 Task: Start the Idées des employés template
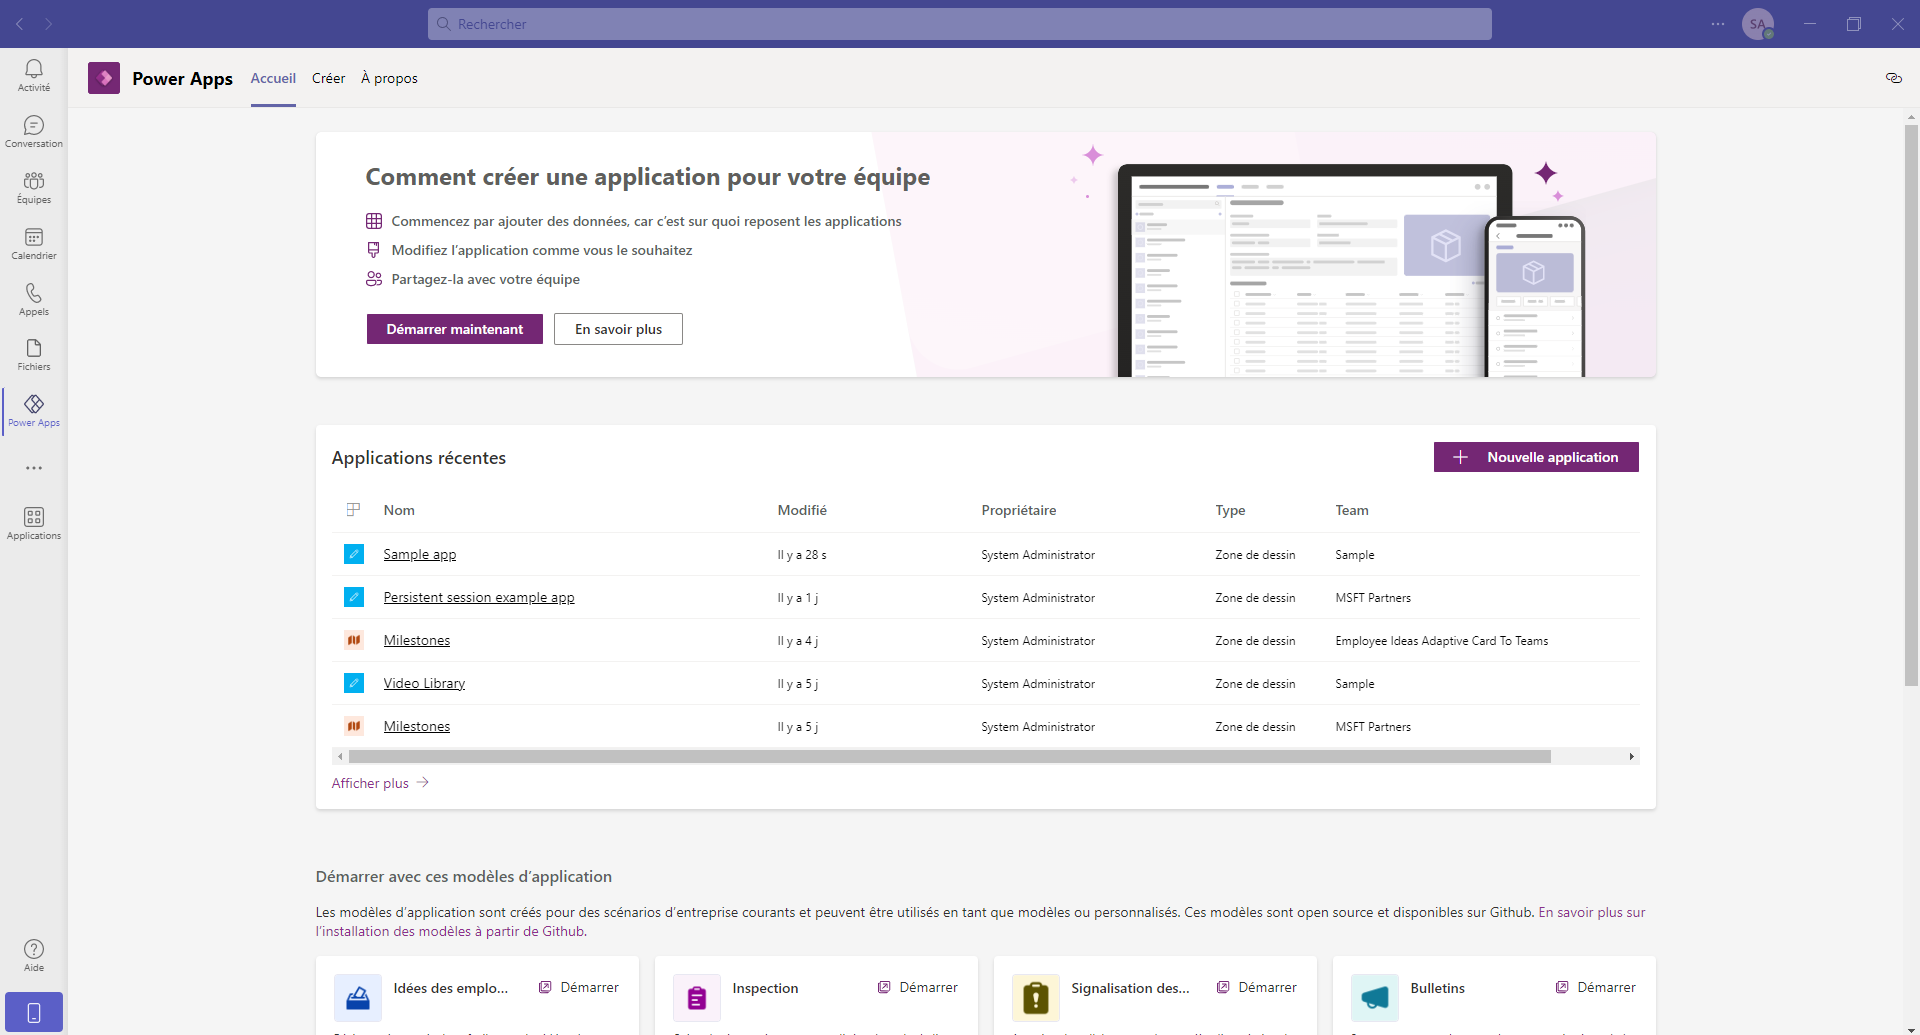click(579, 987)
